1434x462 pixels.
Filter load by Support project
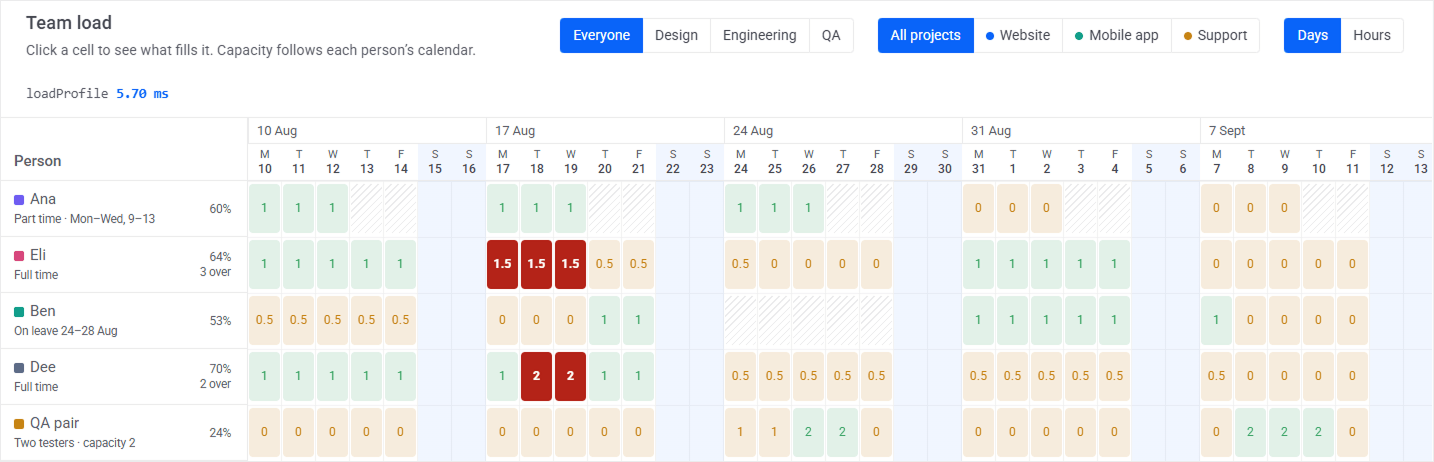[x=1215, y=35]
